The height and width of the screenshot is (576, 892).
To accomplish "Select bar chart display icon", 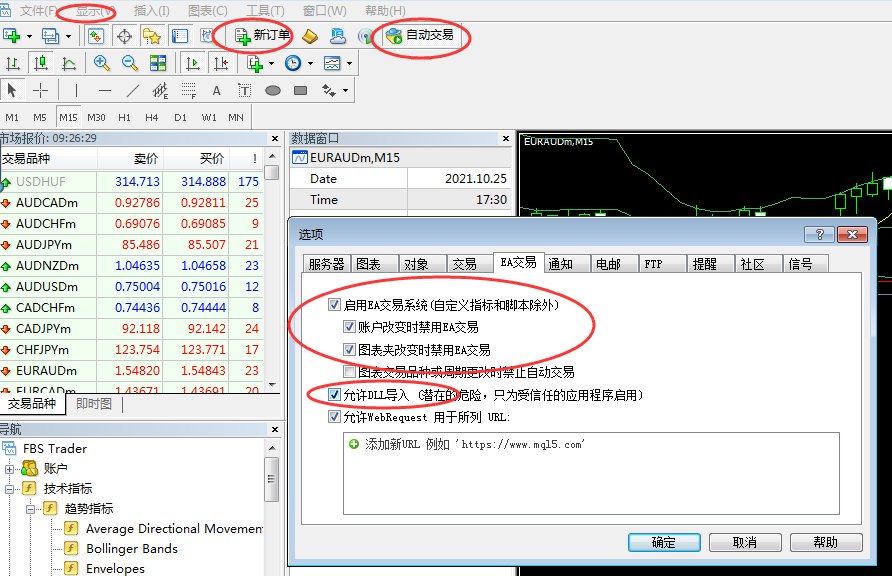I will (x=13, y=63).
